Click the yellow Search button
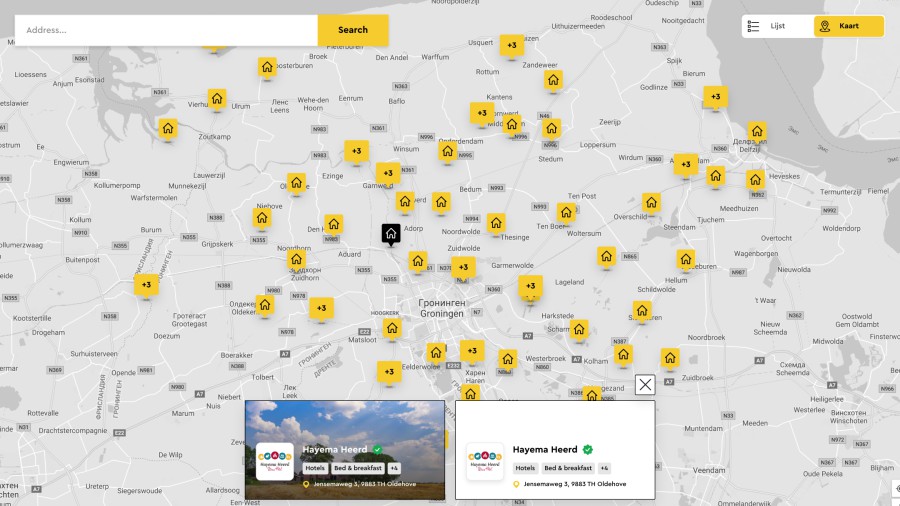 [353, 30]
